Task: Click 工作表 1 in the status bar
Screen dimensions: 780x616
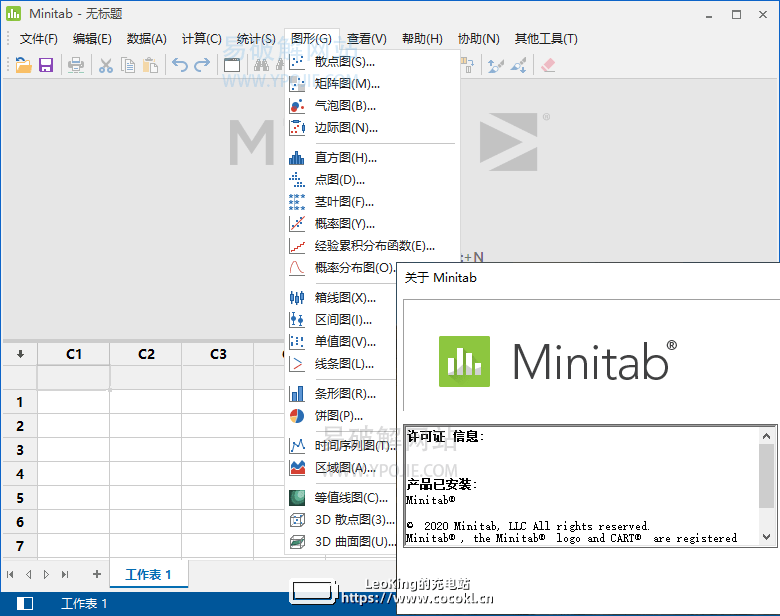Action: (84, 604)
